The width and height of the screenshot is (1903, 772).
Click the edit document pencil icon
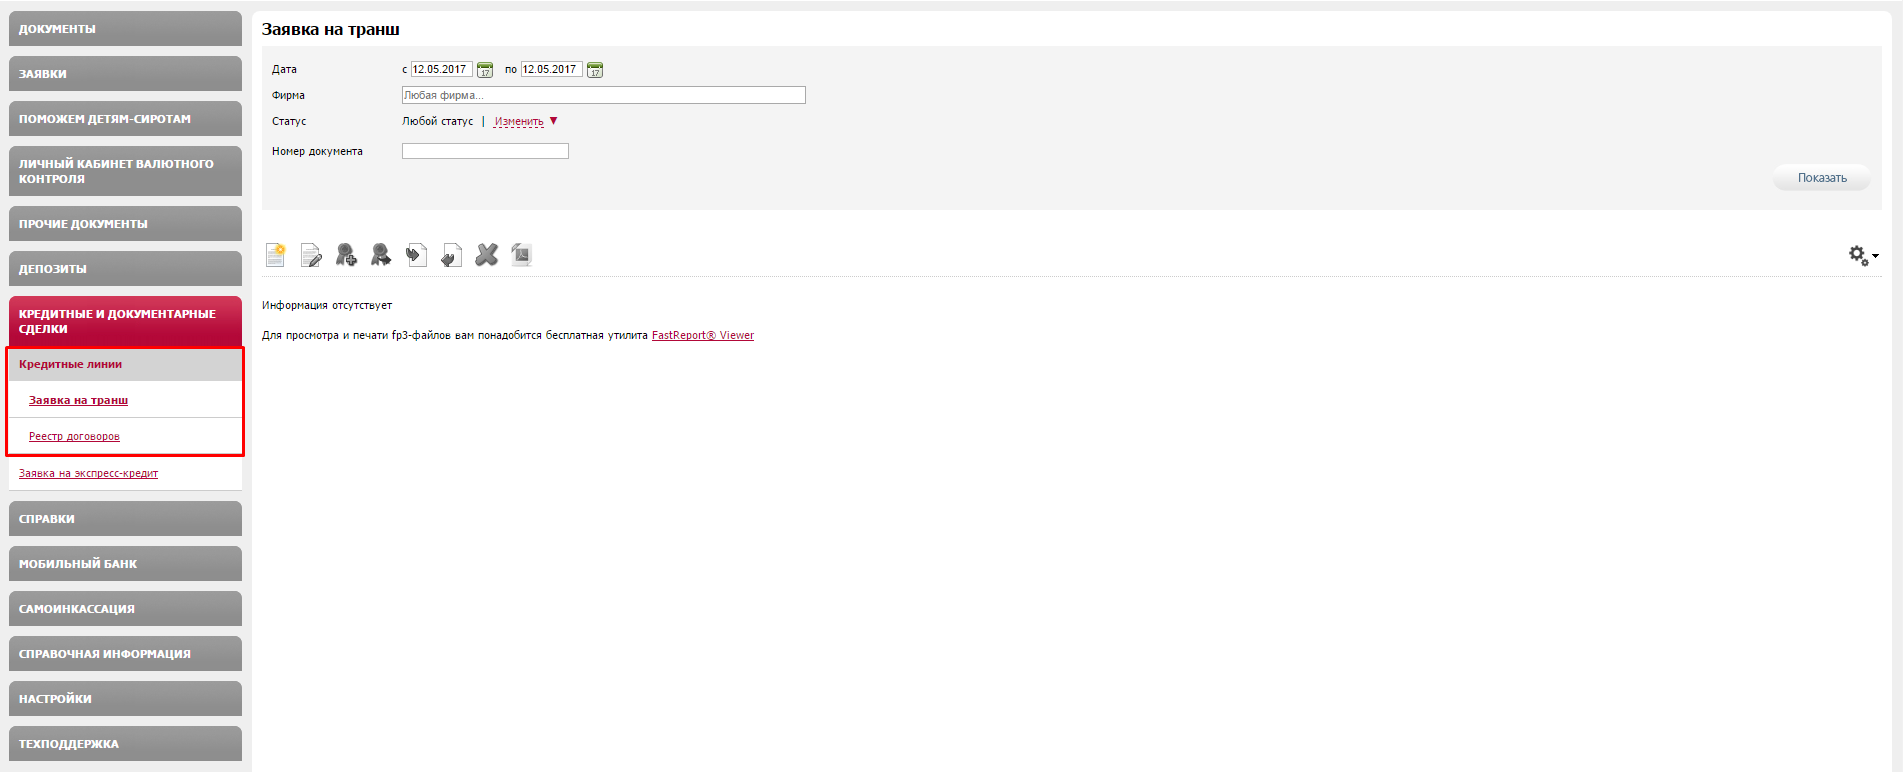coord(311,255)
